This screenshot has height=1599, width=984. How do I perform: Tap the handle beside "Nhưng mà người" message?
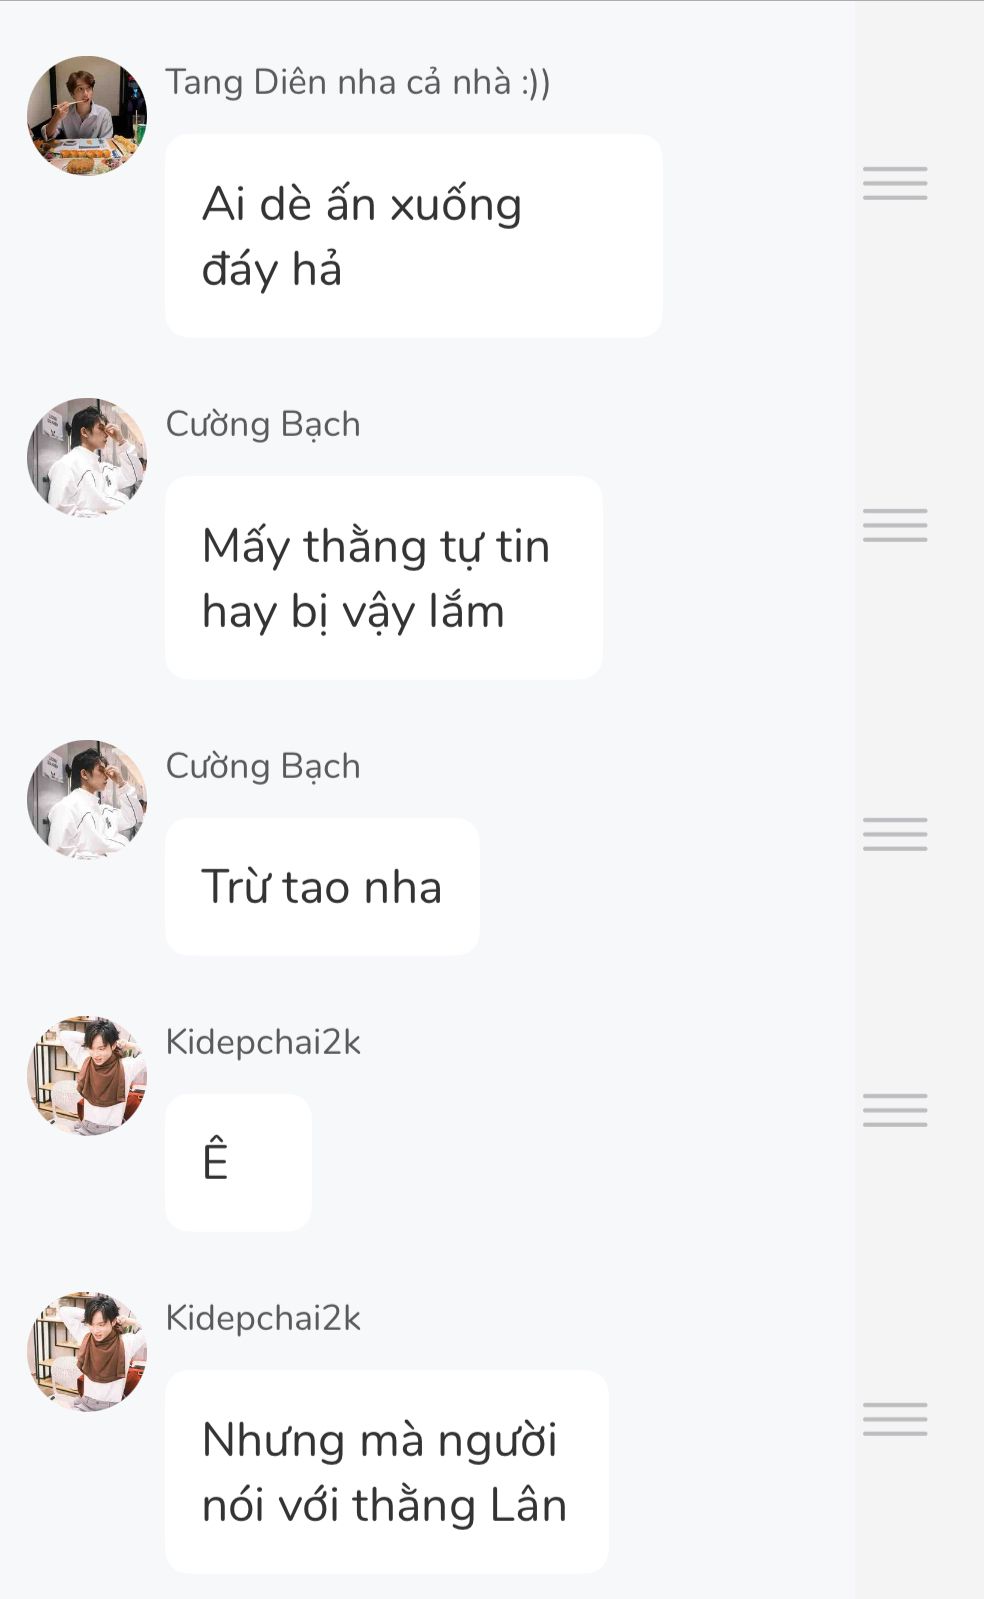895,1419
